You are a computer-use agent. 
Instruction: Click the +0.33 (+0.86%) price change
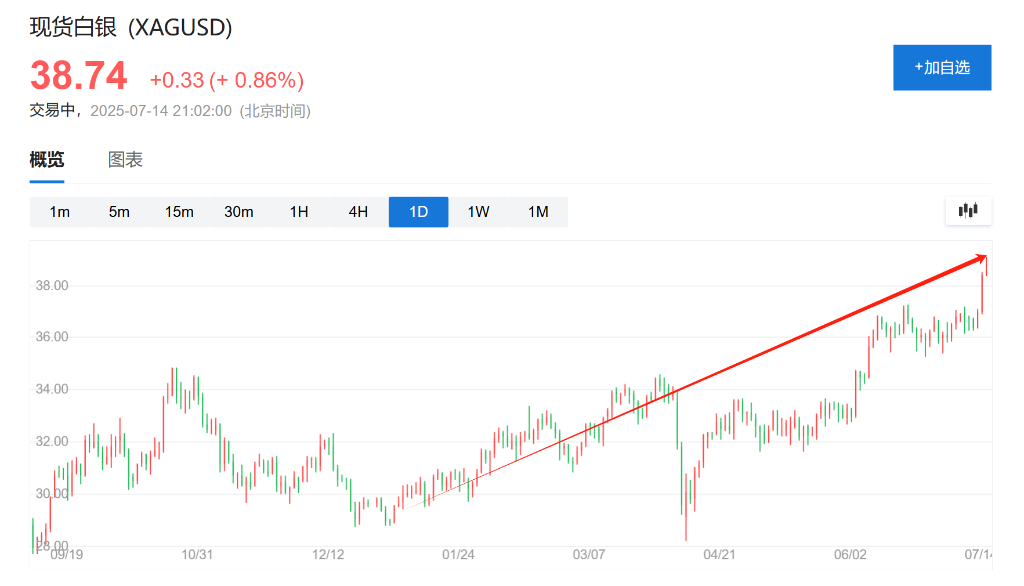[227, 80]
